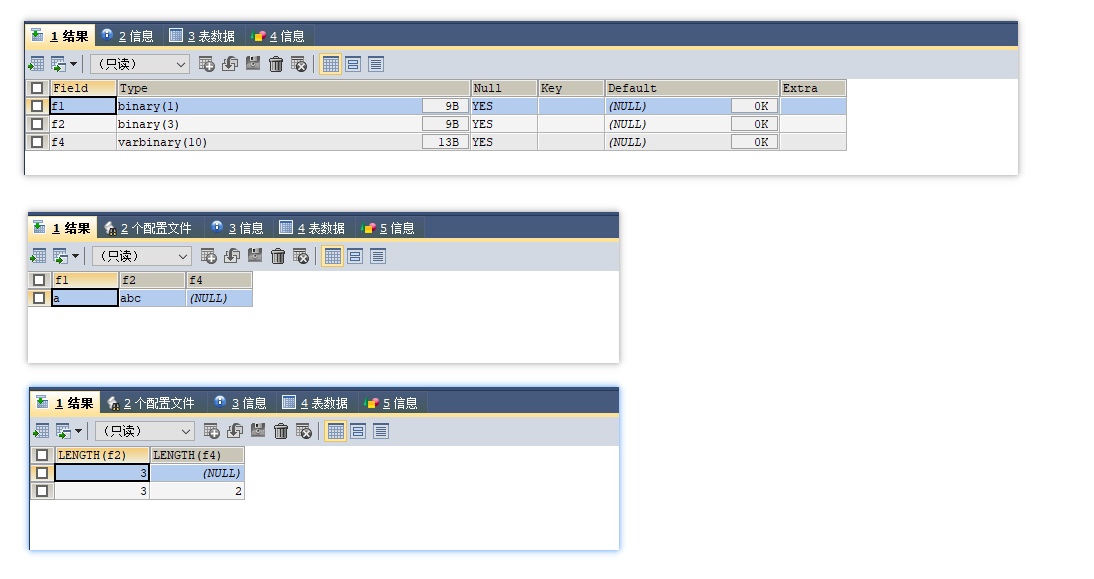Check the f2 binary(3) row checkbox

[37, 124]
